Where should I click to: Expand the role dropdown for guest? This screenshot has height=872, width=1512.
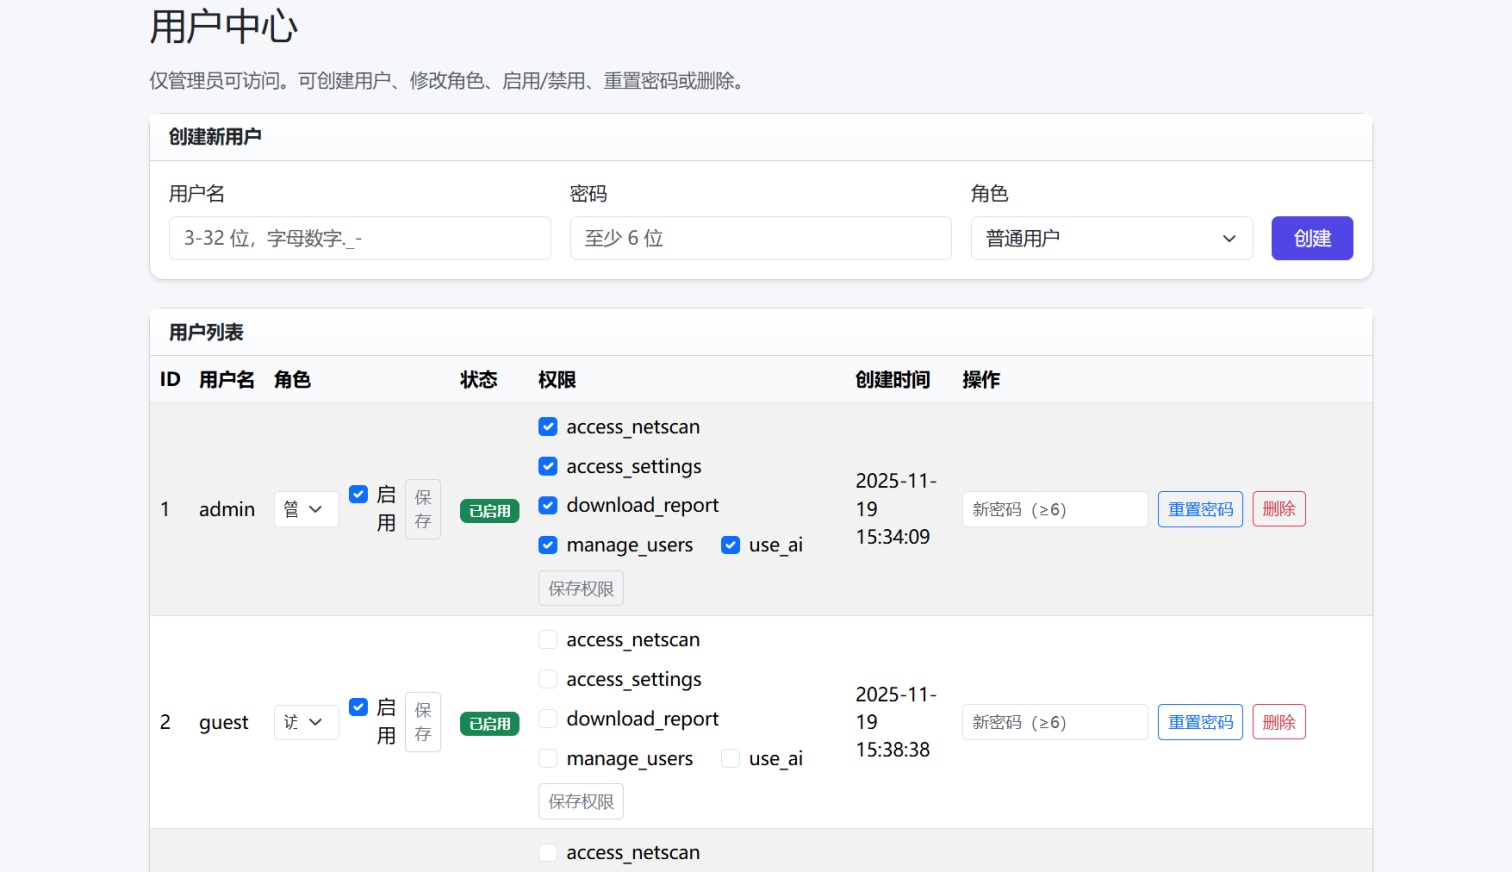coord(305,722)
